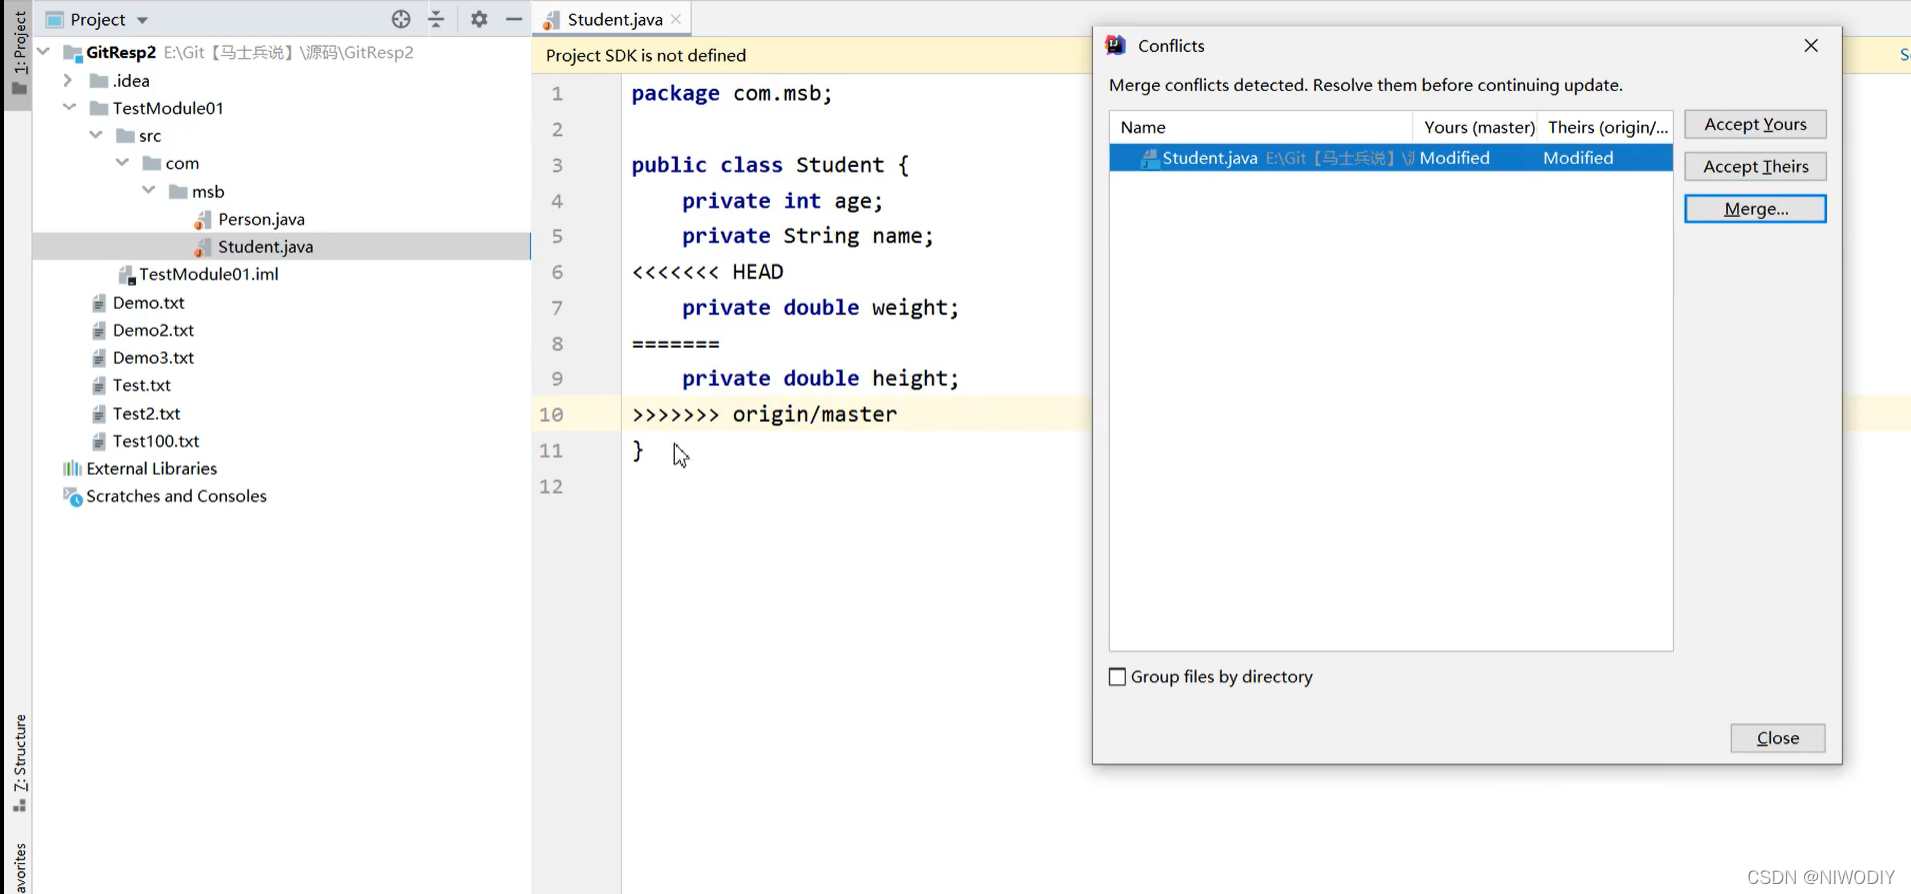Click the External Libraries node
Screen dimensions: 1911x894
point(151,468)
